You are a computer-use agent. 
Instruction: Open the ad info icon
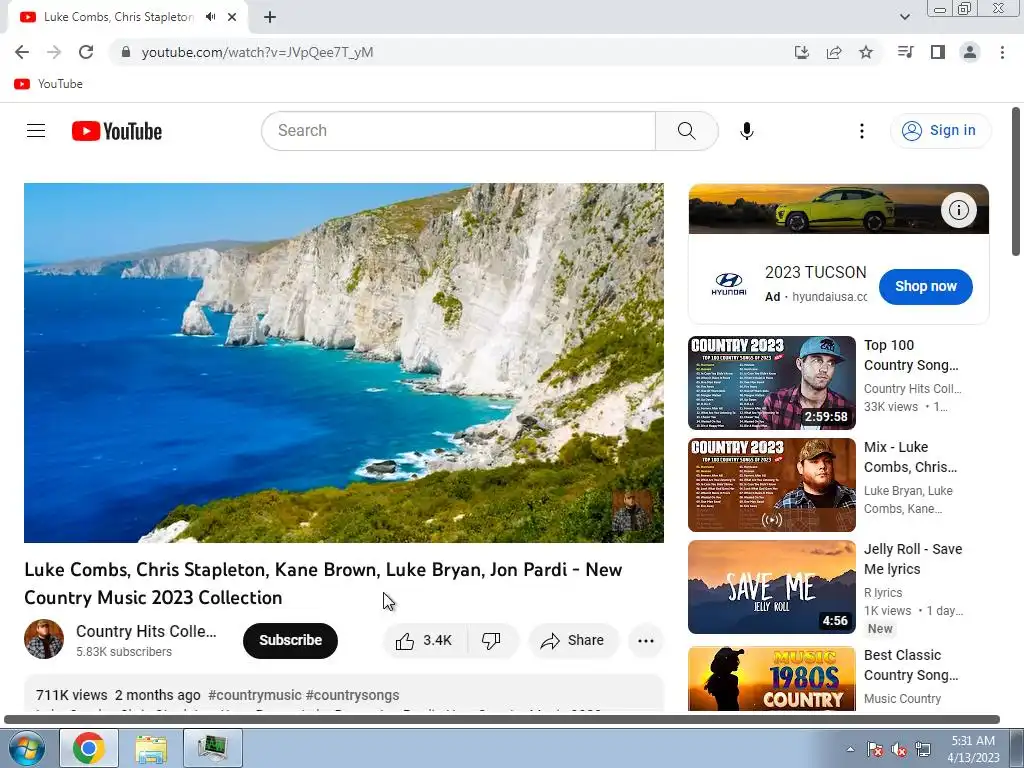[x=958, y=210]
